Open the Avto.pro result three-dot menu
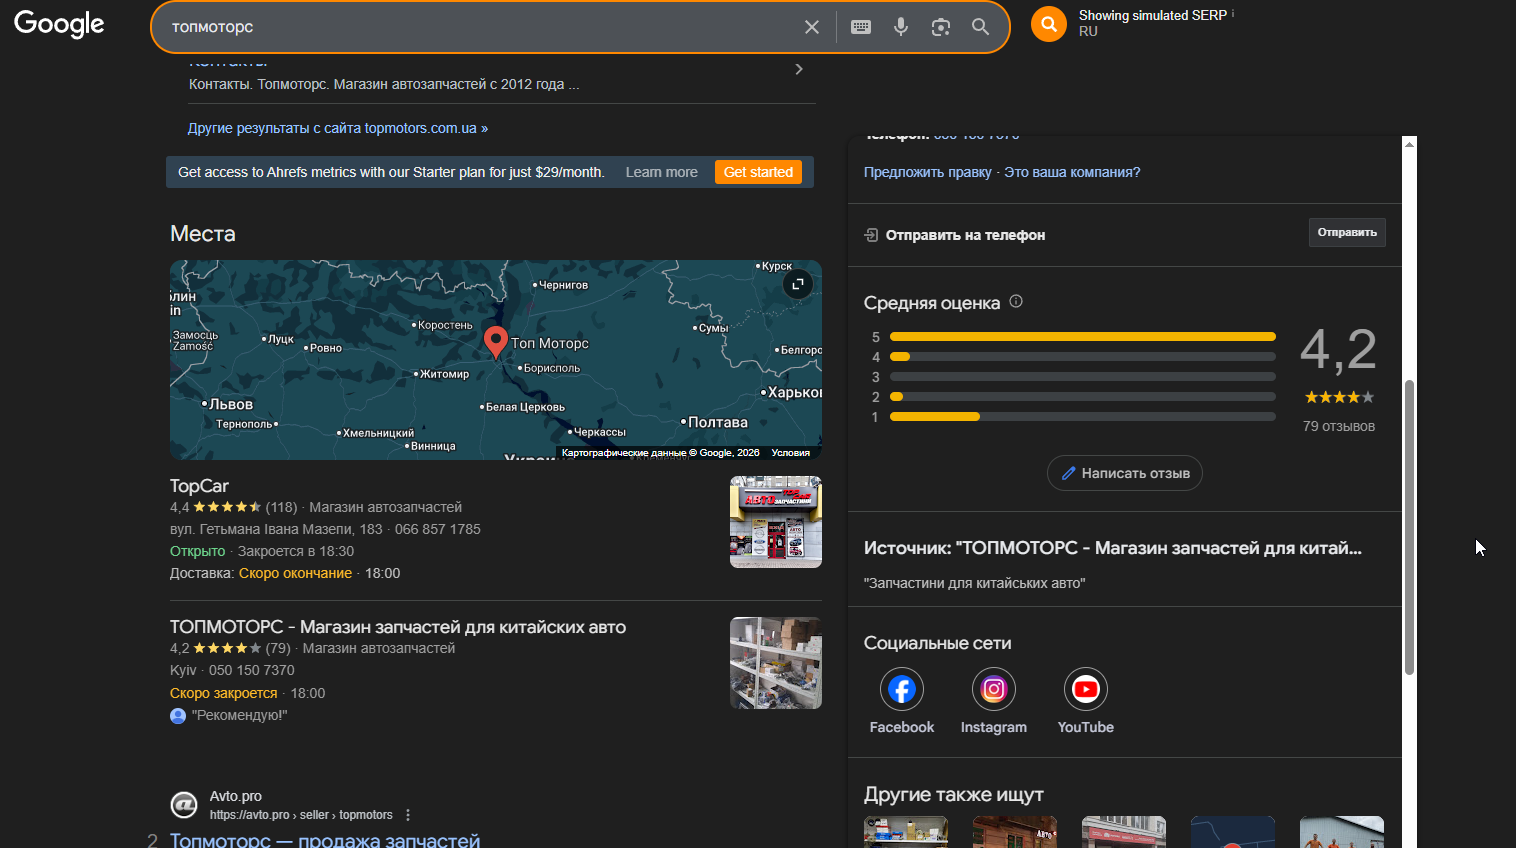This screenshot has height=848, width=1516. pos(408,815)
